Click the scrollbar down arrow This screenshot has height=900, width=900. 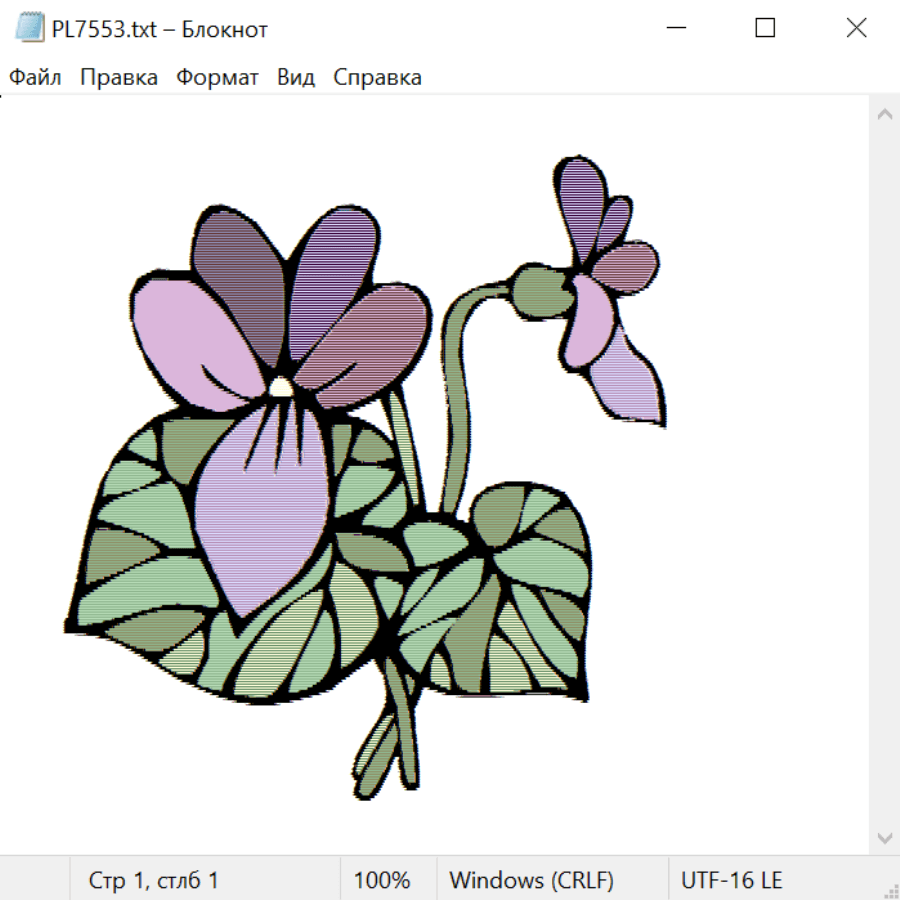(x=884, y=837)
